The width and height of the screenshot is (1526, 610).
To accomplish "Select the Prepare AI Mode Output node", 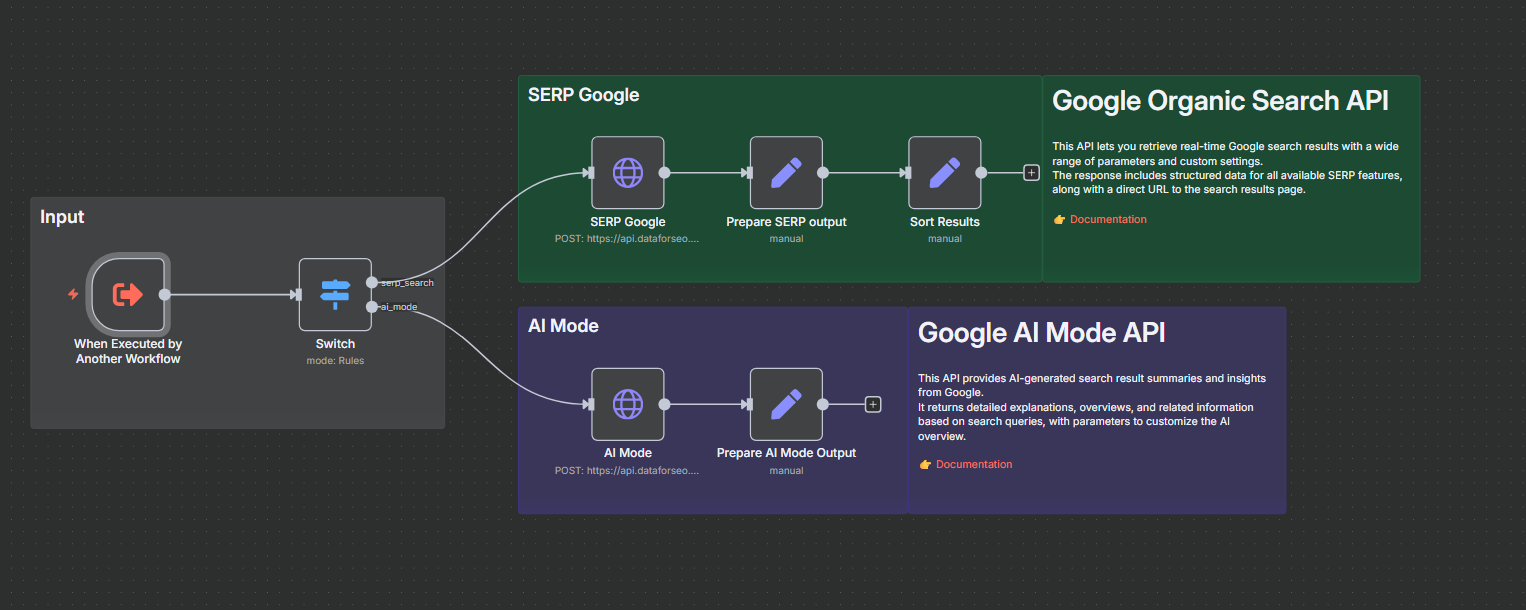I will click(x=786, y=404).
